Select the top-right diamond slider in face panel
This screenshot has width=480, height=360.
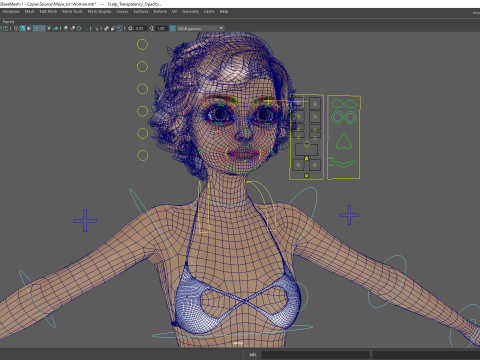(x=315, y=104)
